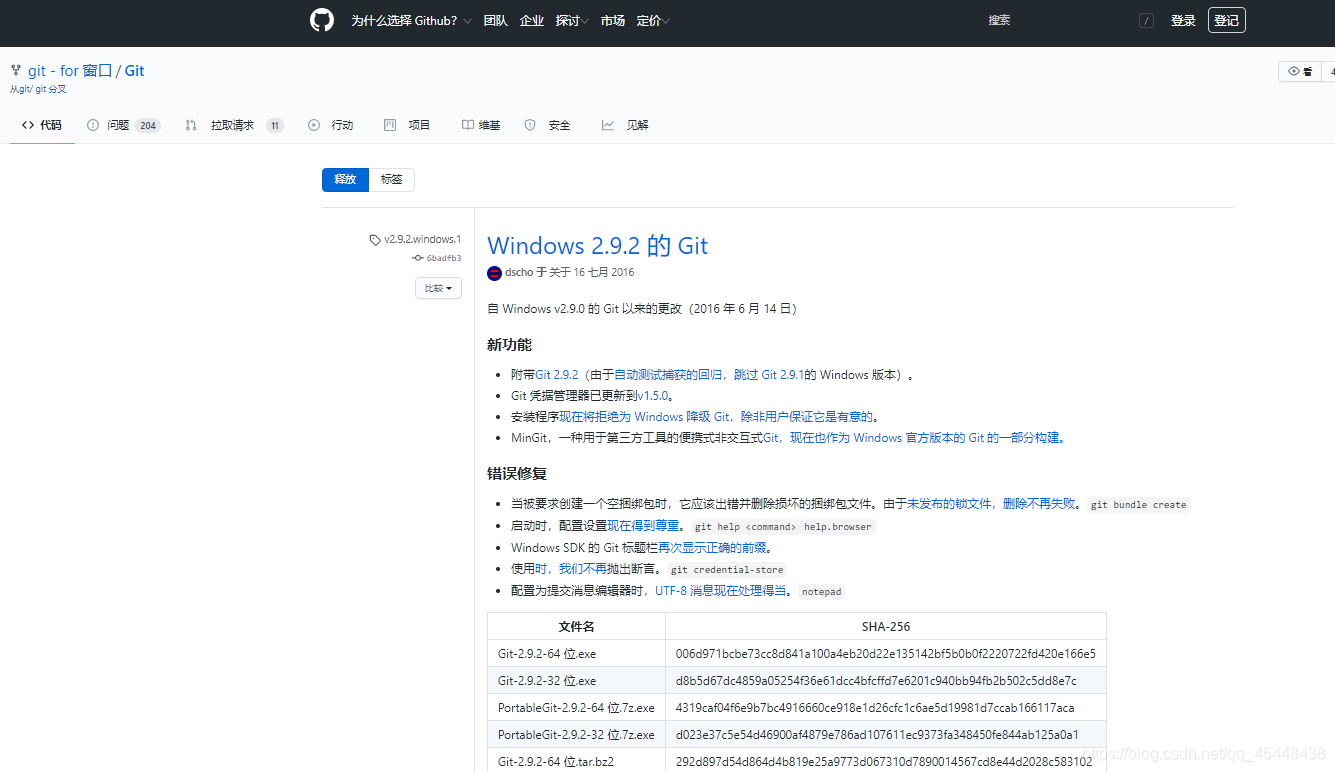Click the 11 pull requests count badge
1335x772 pixels.
(275, 126)
